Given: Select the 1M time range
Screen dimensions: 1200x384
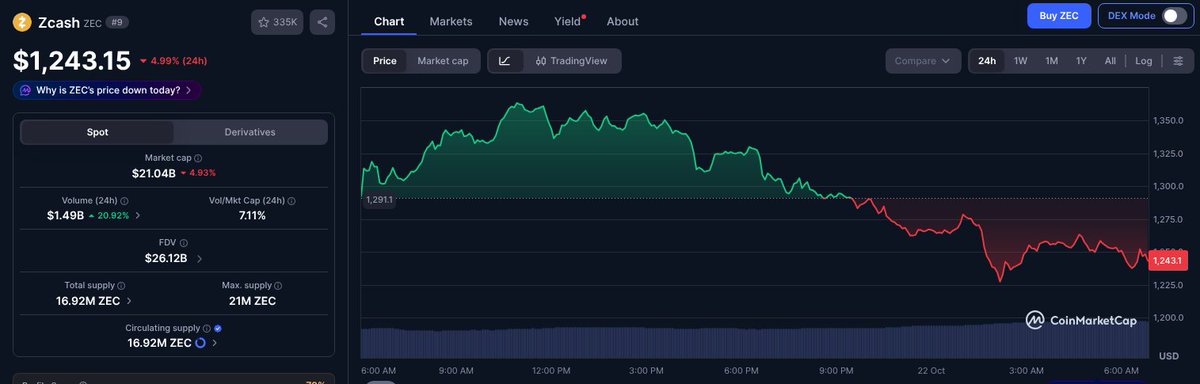Looking at the screenshot, I should tap(1052, 61).
